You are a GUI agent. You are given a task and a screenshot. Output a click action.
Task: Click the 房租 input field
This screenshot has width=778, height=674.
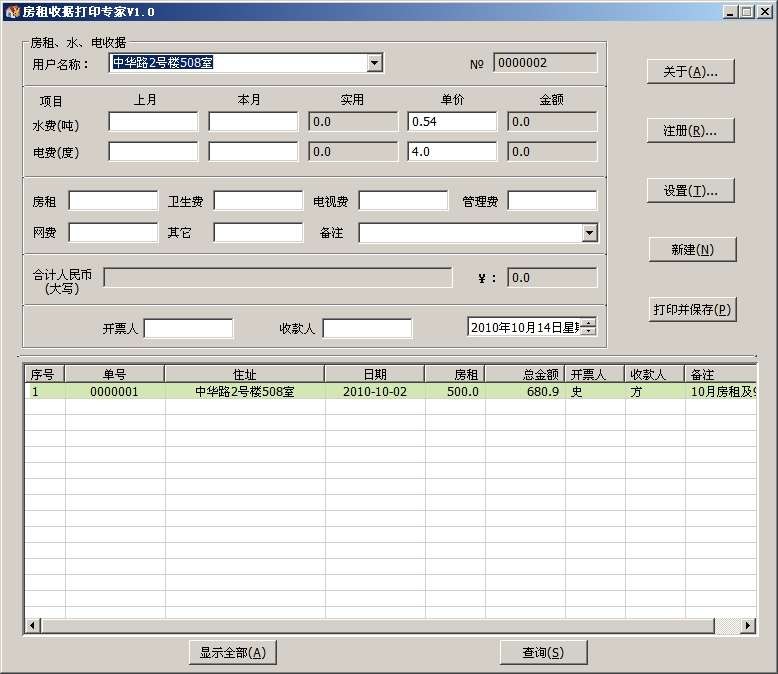(113, 201)
